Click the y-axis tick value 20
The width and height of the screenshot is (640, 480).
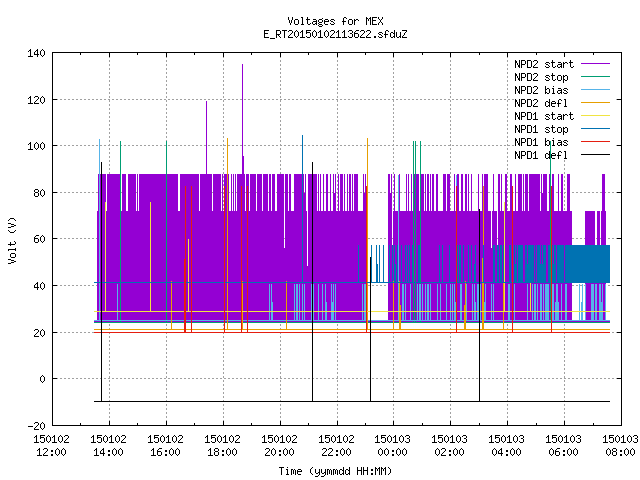coord(39,333)
